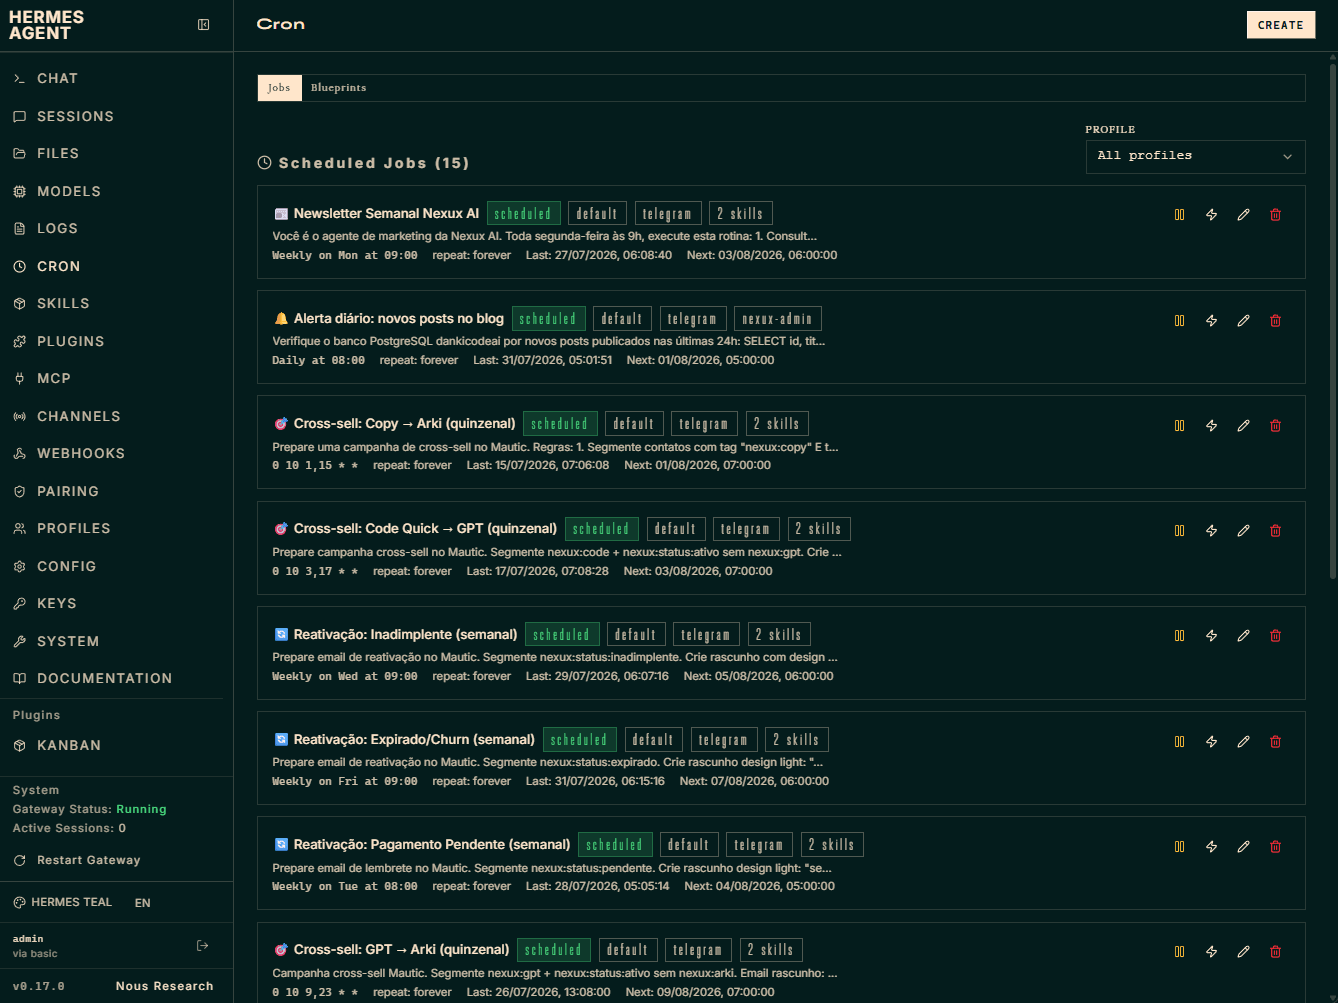The image size is (1338, 1003).
Task: Pause the Cross-sell GPT → Arki job
Action: coord(1180,952)
